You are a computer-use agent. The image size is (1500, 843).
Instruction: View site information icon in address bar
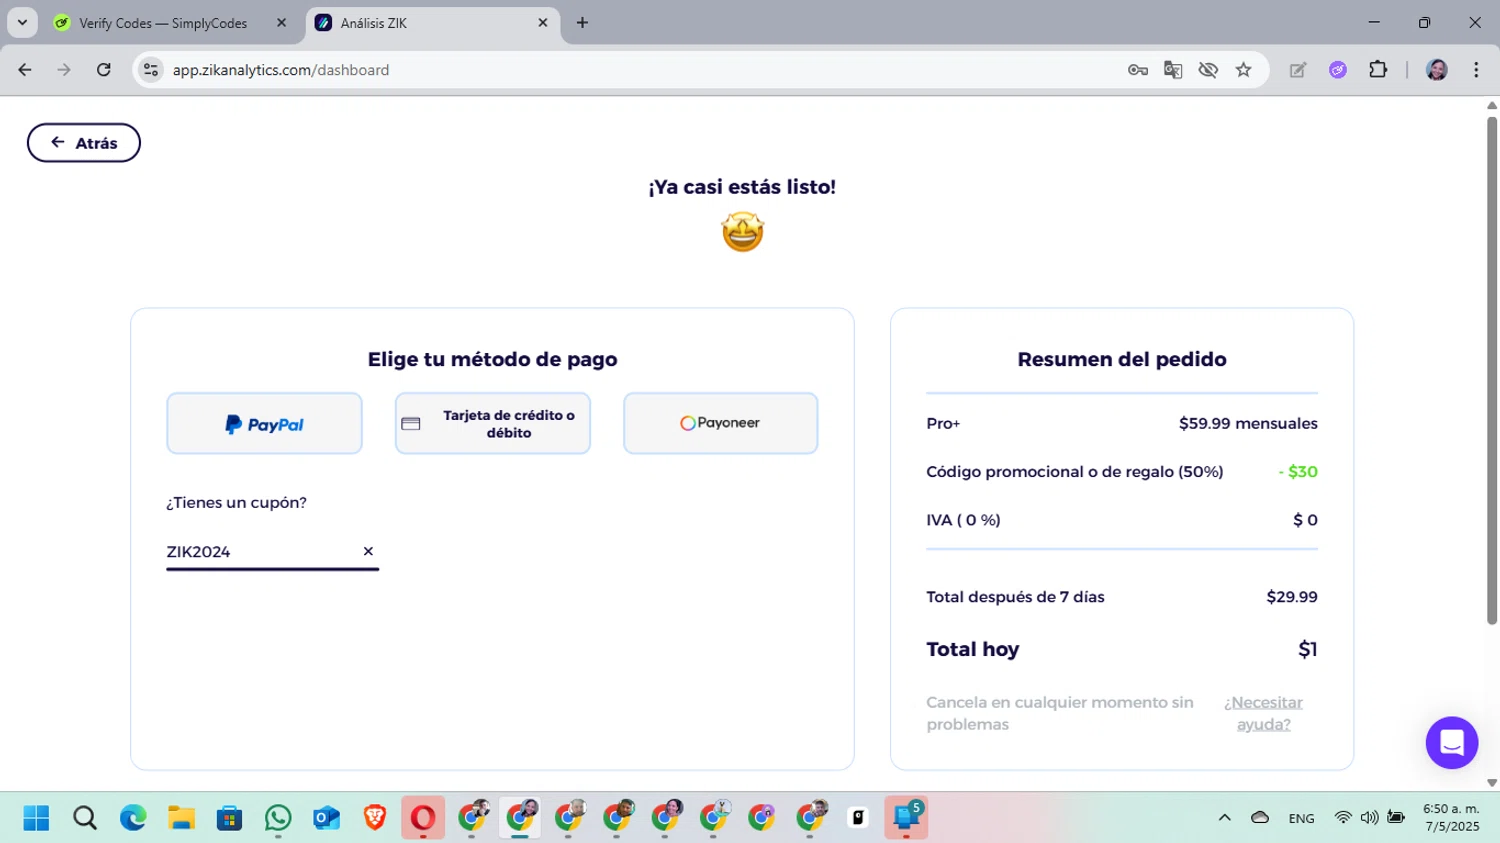click(150, 70)
